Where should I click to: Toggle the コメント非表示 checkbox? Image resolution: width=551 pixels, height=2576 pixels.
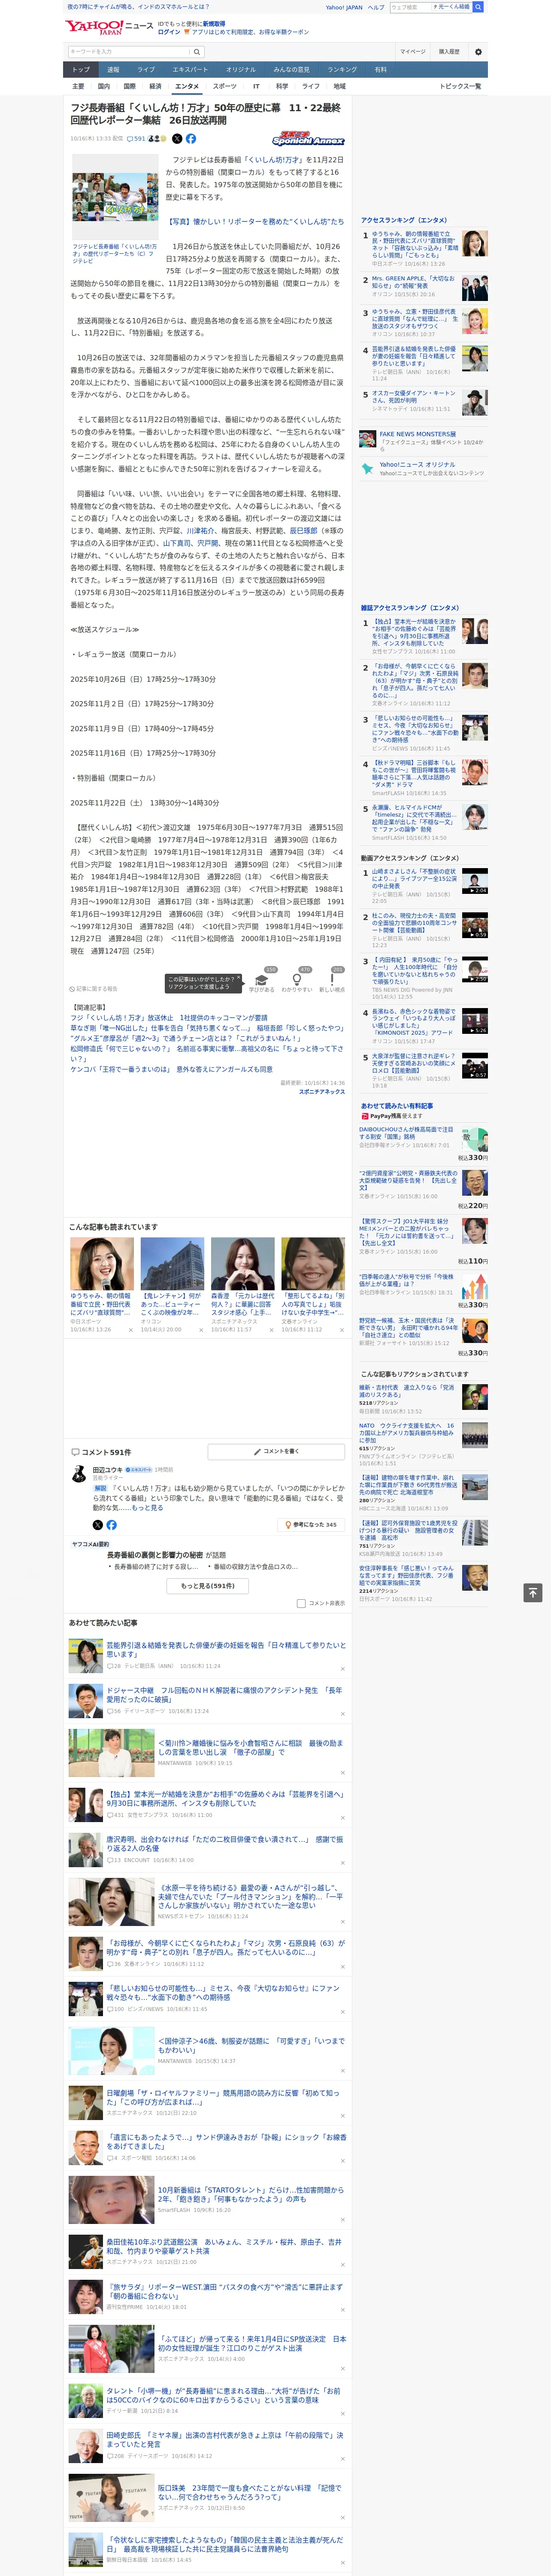click(x=301, y=1603)
